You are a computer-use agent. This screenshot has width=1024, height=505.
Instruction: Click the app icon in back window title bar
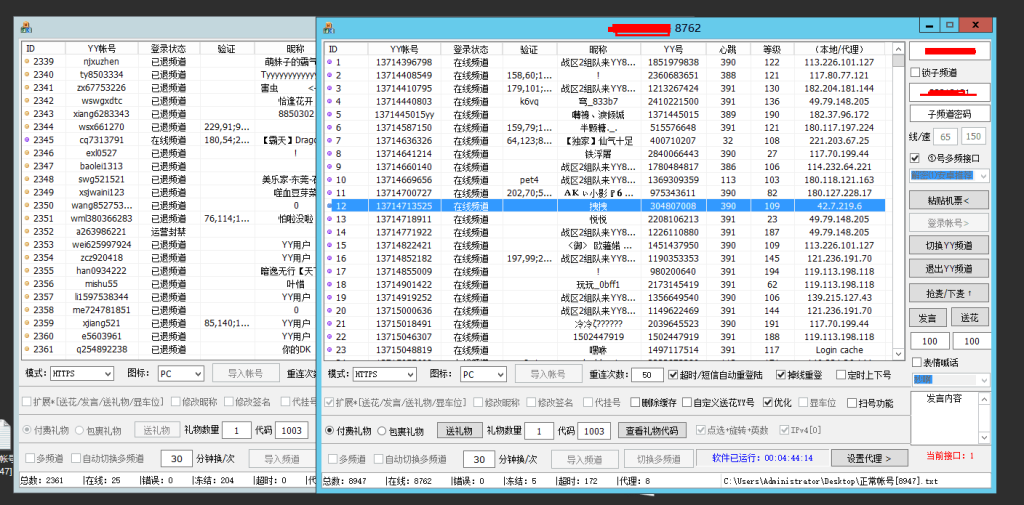pos(26,28)
